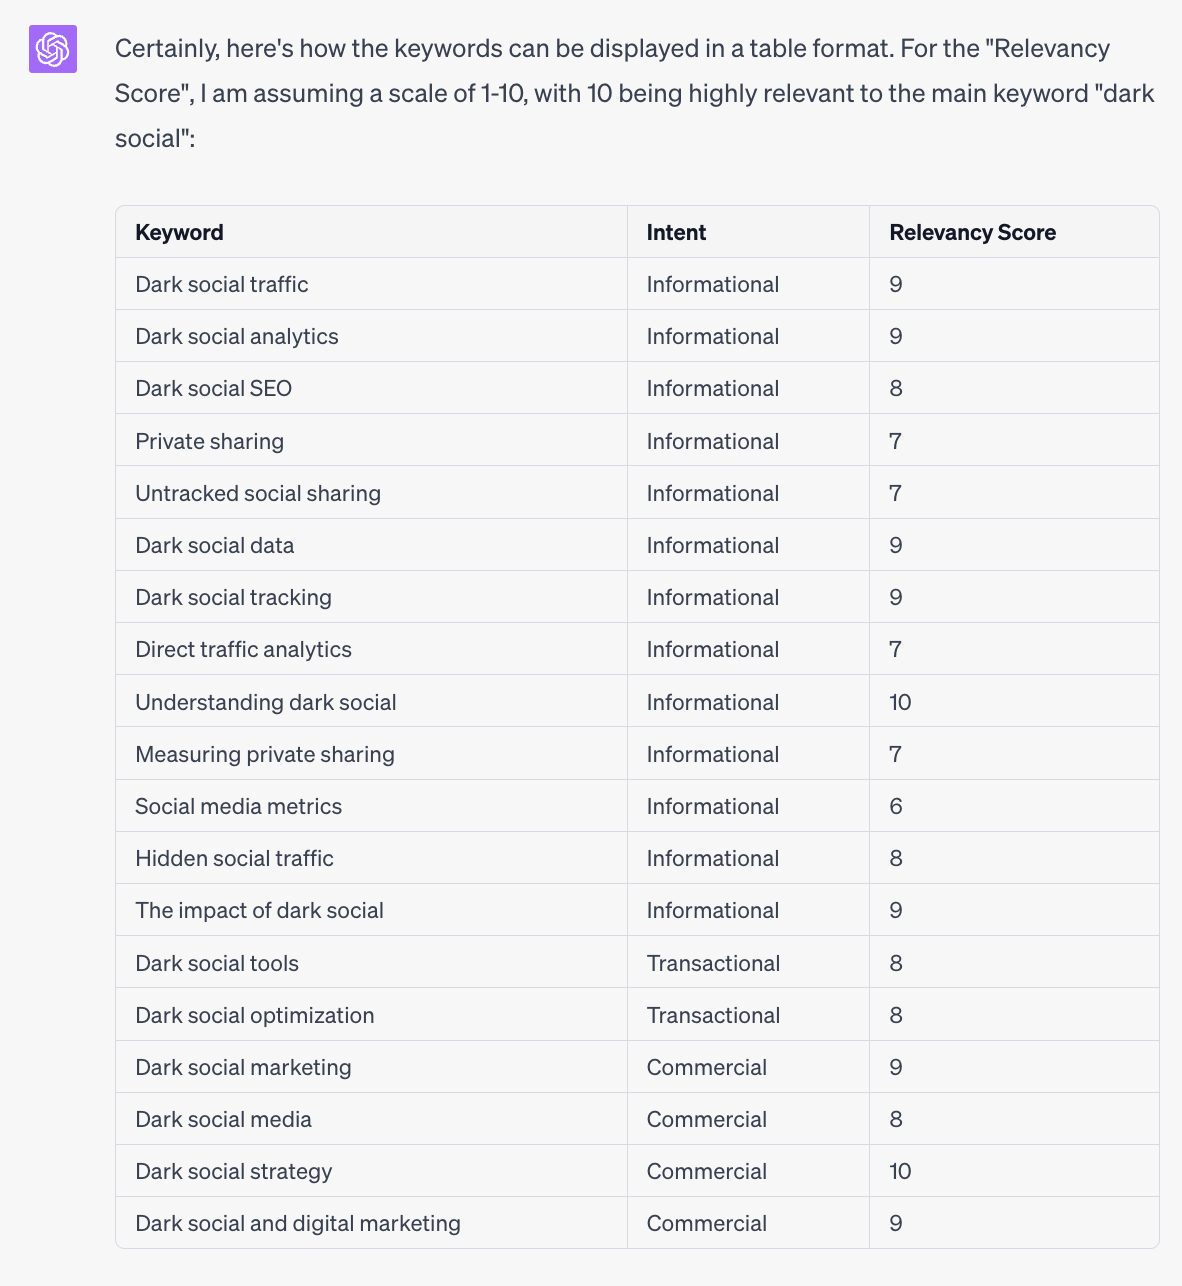The width and height of the screenshot is (1182, 1286).
Task: Click the "Dark social SEO" keyword
Action: tap(214, 388)
